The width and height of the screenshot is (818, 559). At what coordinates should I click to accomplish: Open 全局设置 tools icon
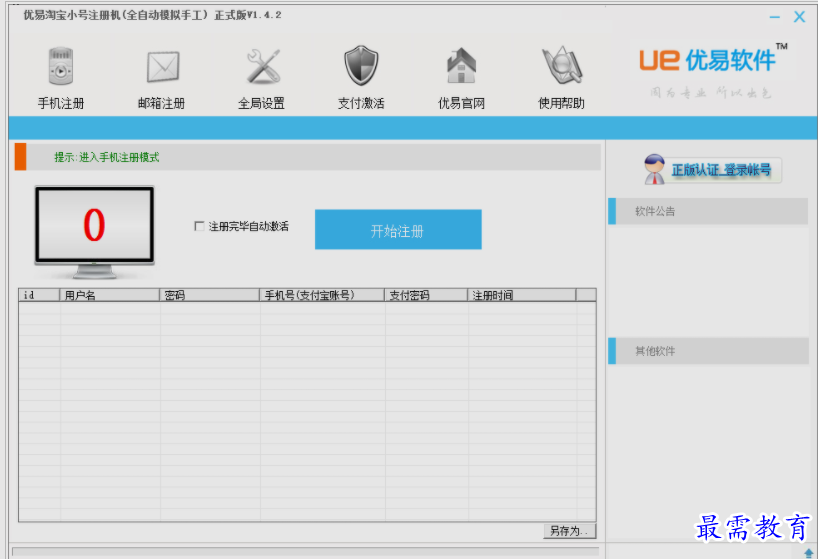tap(263, 67)
